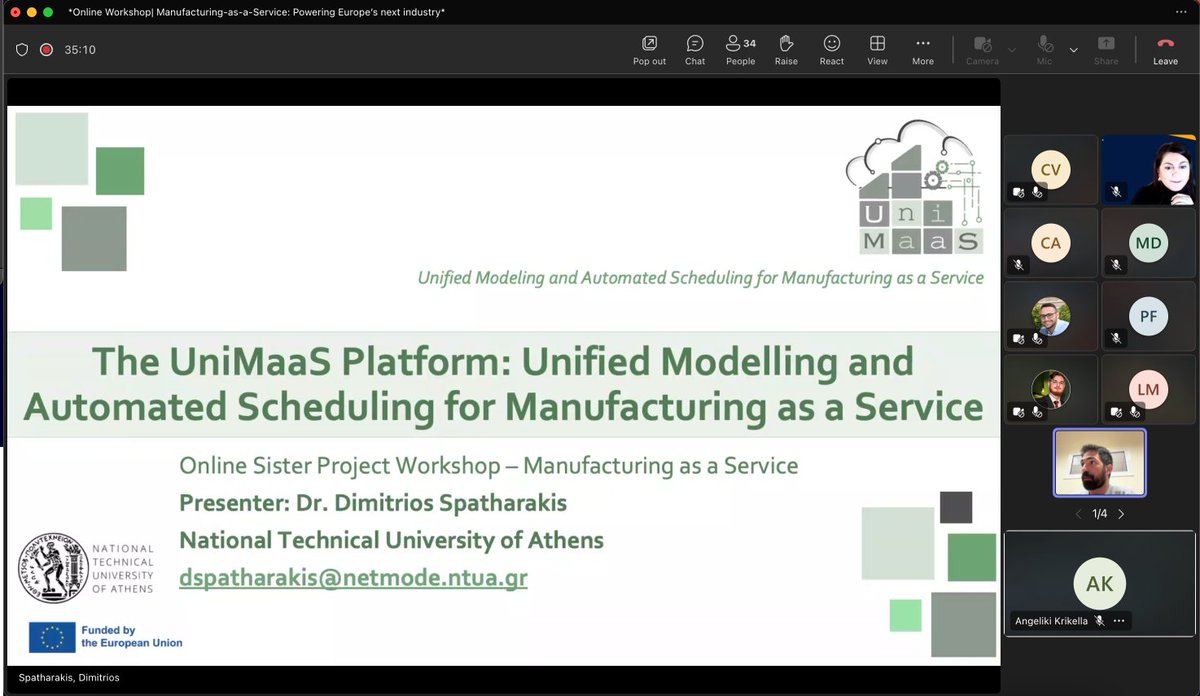This screenshot has width=1200, height=696.
Task: Click the muted mic icon on woman's video
Action: click(x=1115, y=192)
